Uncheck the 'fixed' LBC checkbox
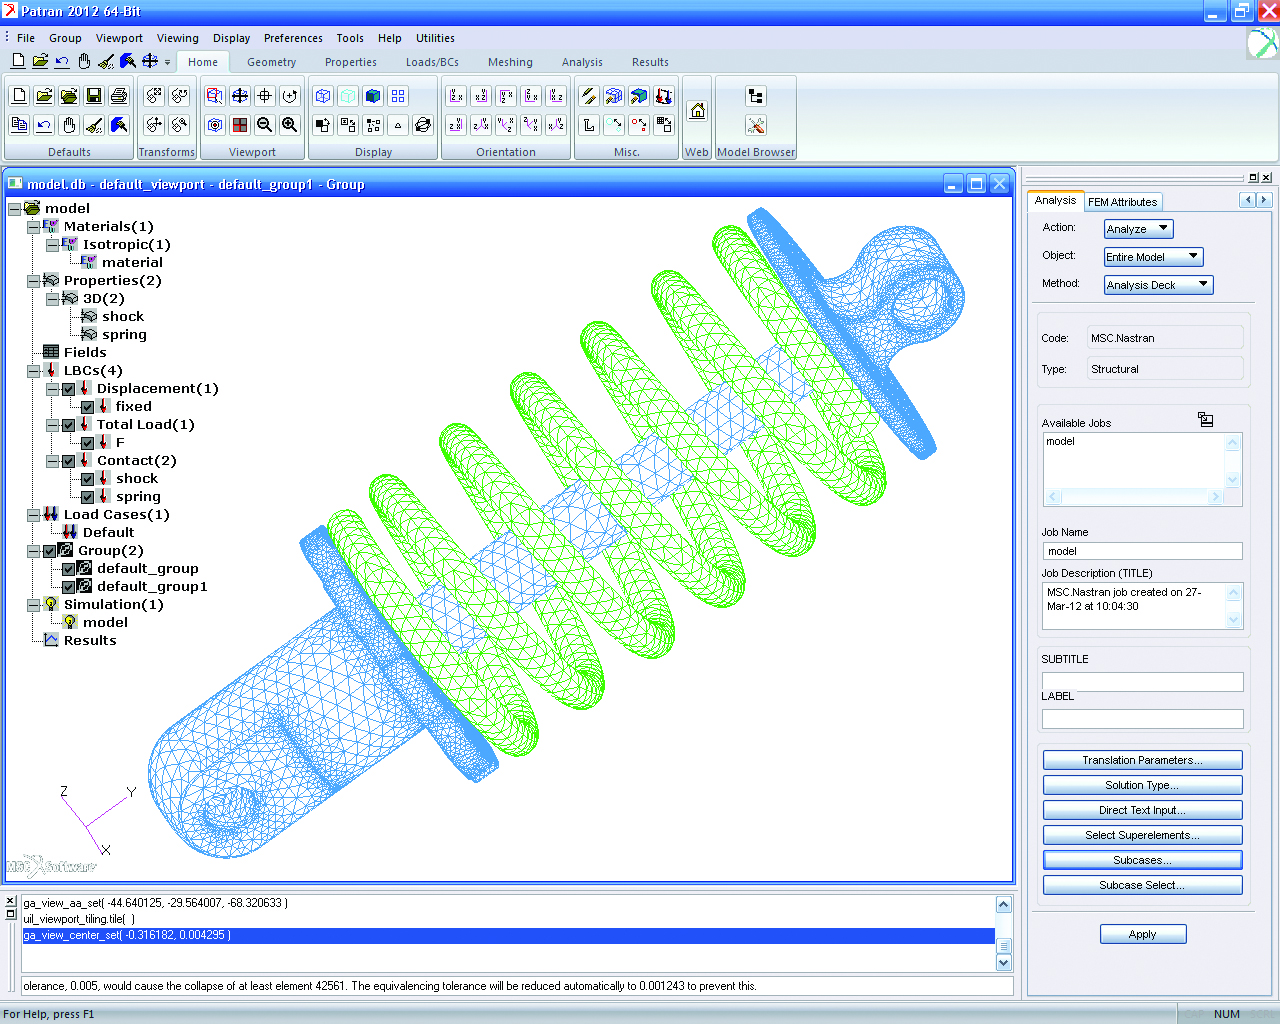Viewport: 1280px width, 1024px height. [x=88, y=407]
